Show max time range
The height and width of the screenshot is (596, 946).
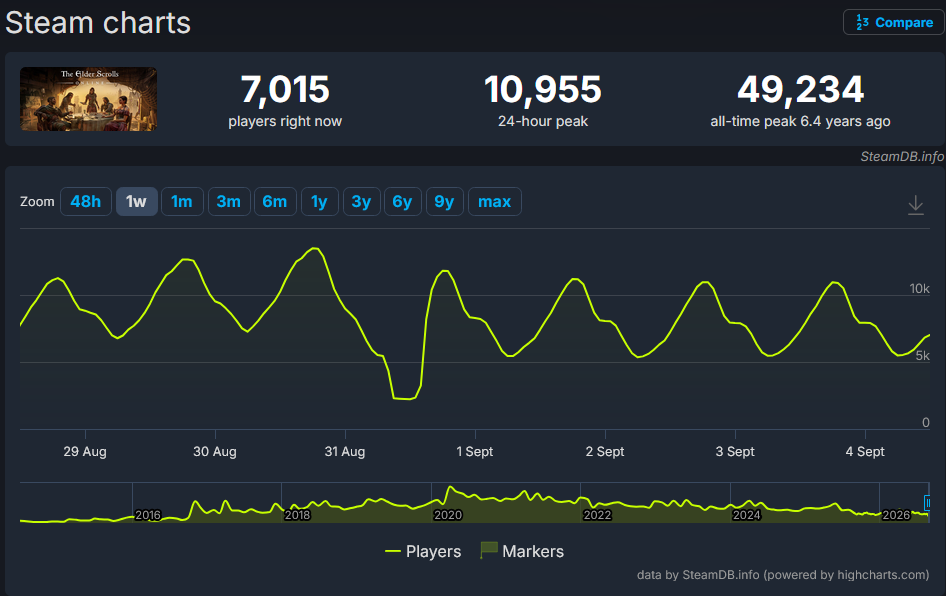pos(495,201)
